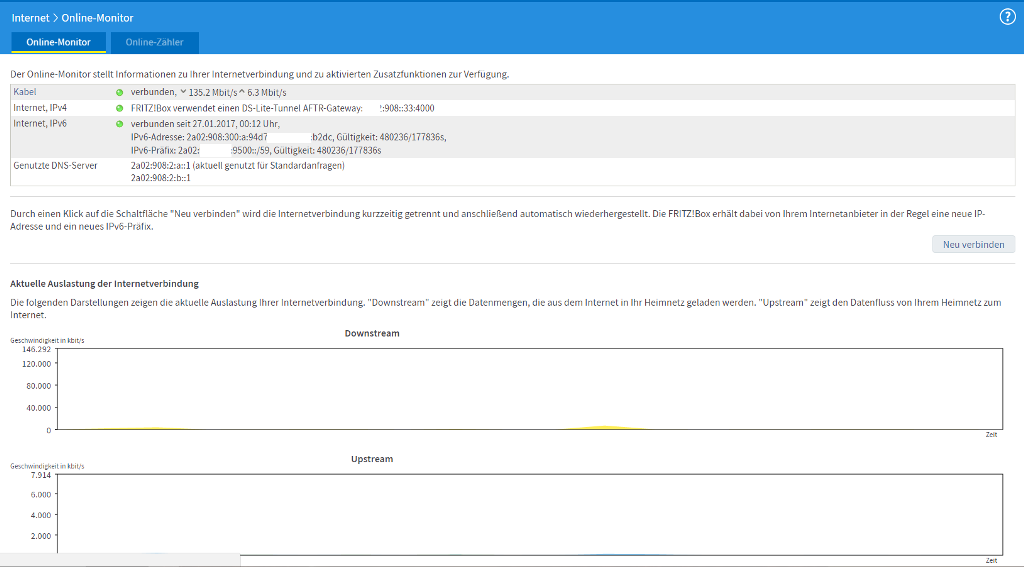The image size is (1024, 567).
Task: Click inside the Downstream graph area
Action: point(527,389)
